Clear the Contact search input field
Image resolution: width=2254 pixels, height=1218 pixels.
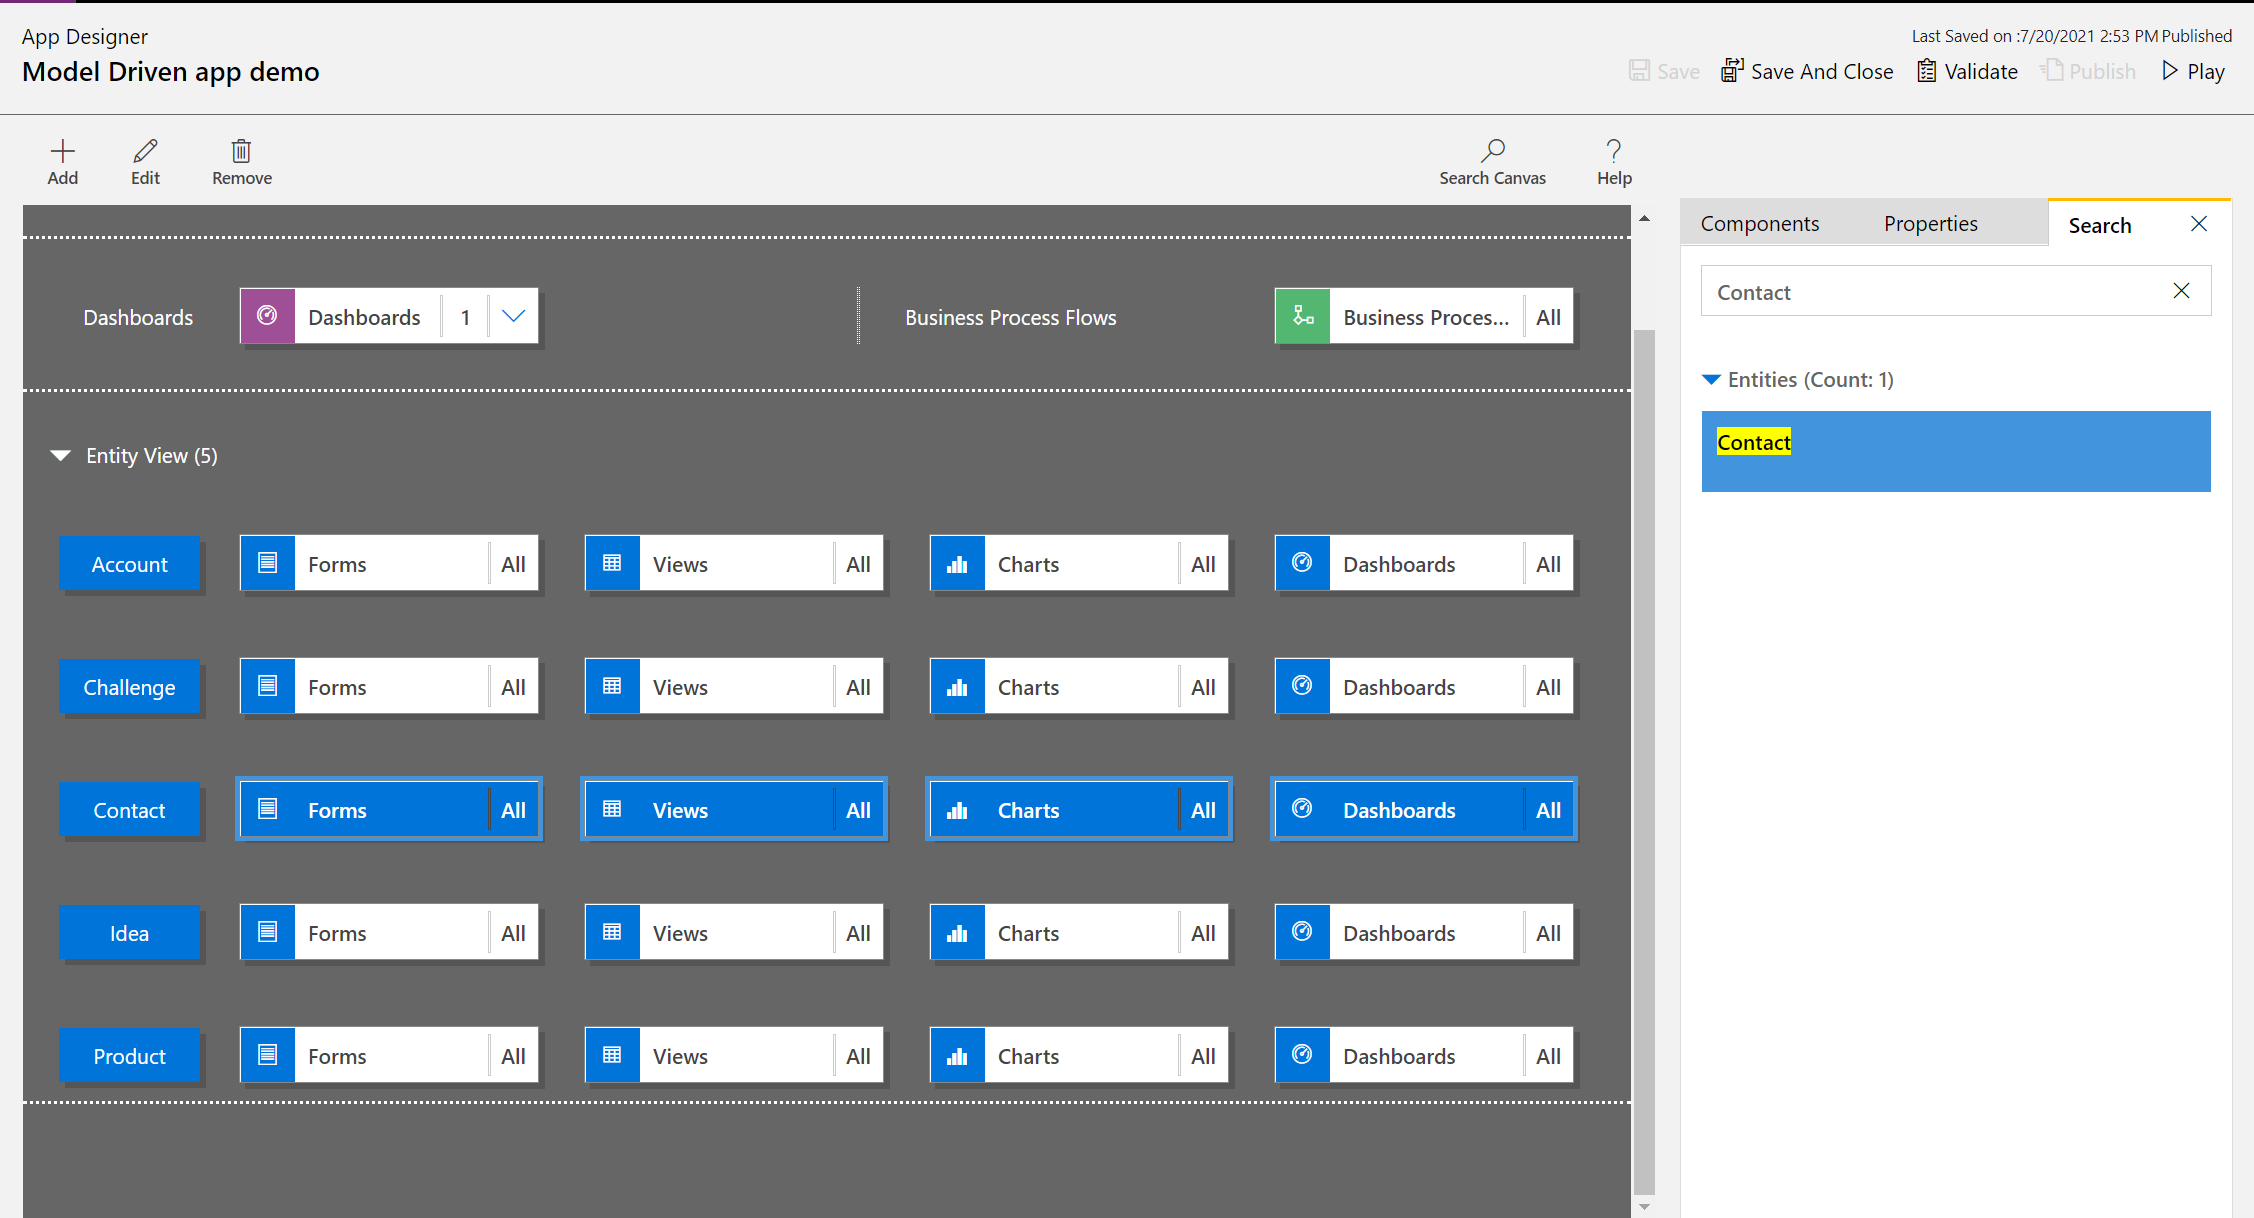click(2184, 291)
